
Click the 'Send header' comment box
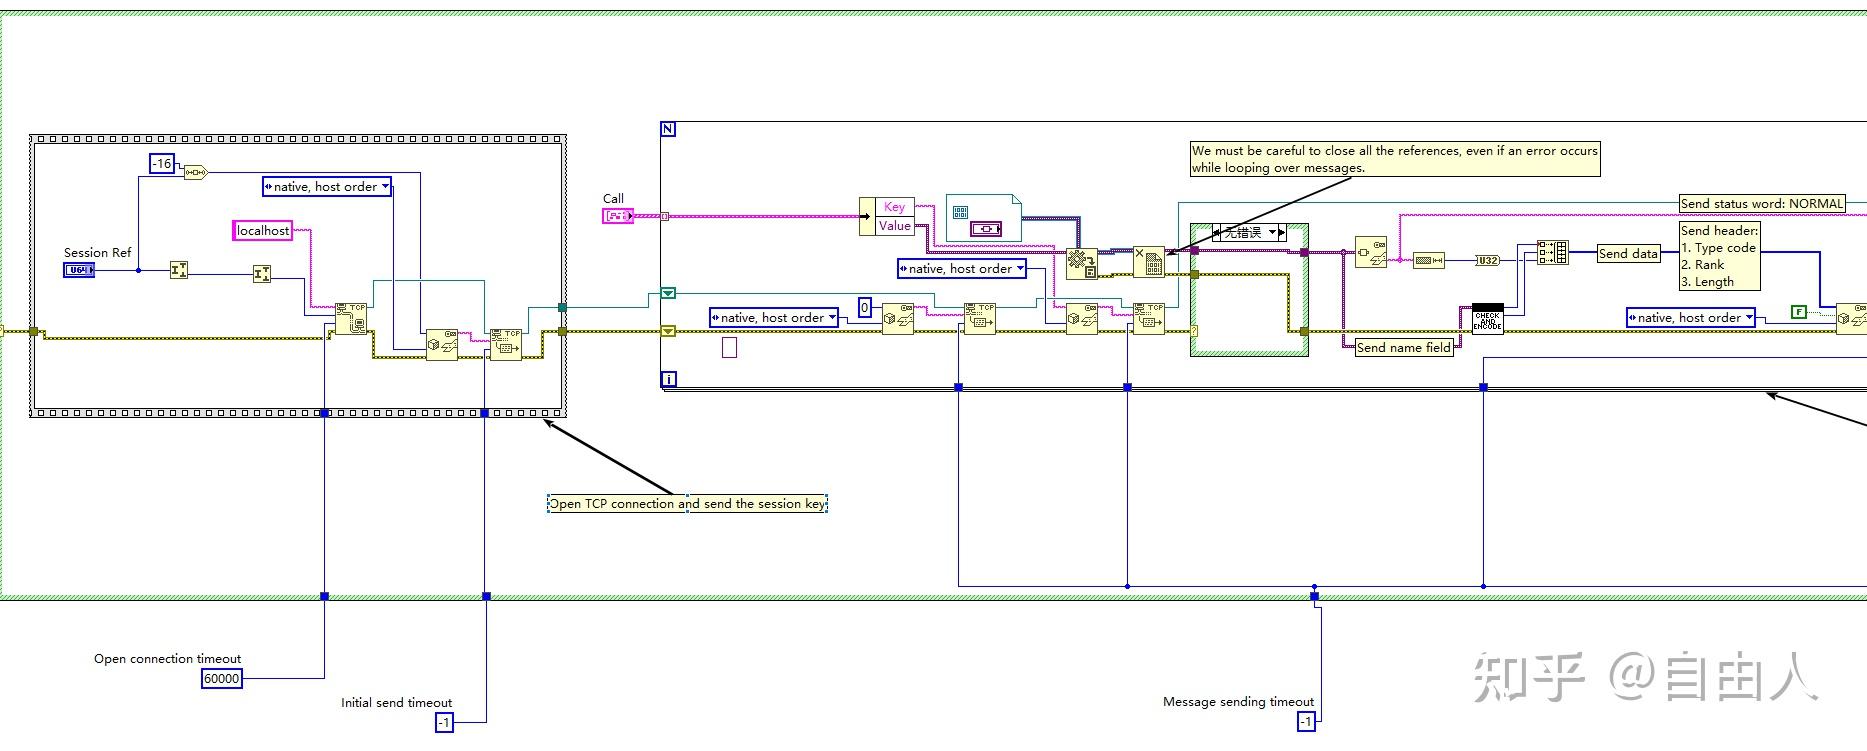pyautogui.click(x=1719, y=256)
